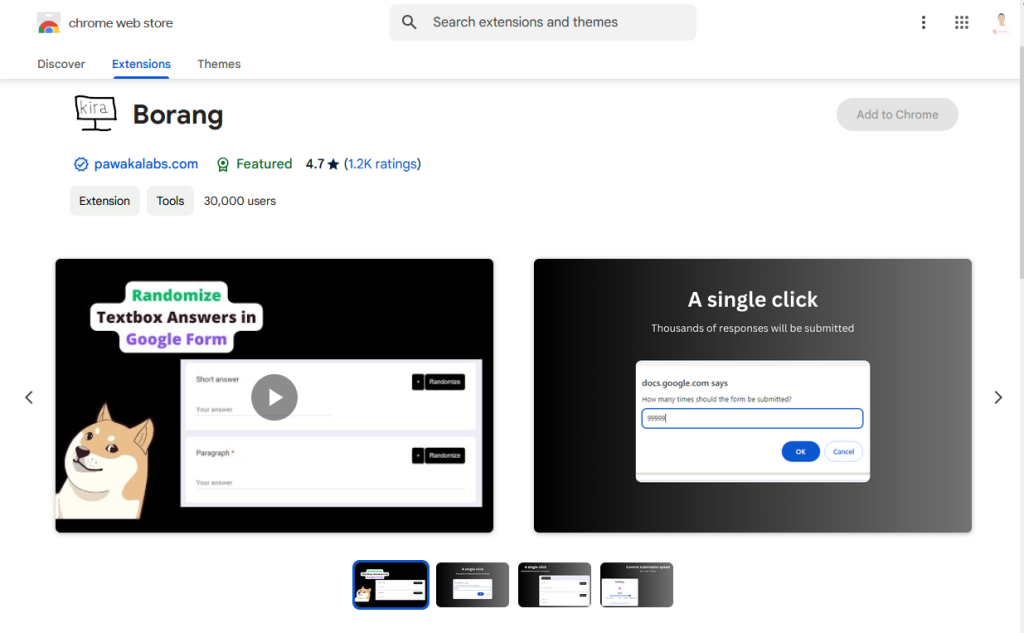Open the Google apps grid
1024x633 pixels.
pyautogui.click(x=961, y=23)
